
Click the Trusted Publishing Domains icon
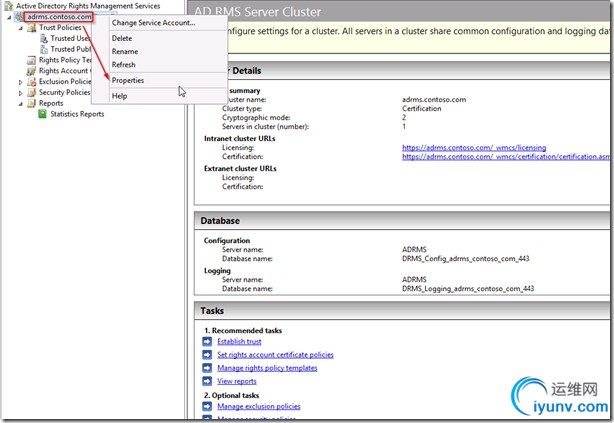44,49
